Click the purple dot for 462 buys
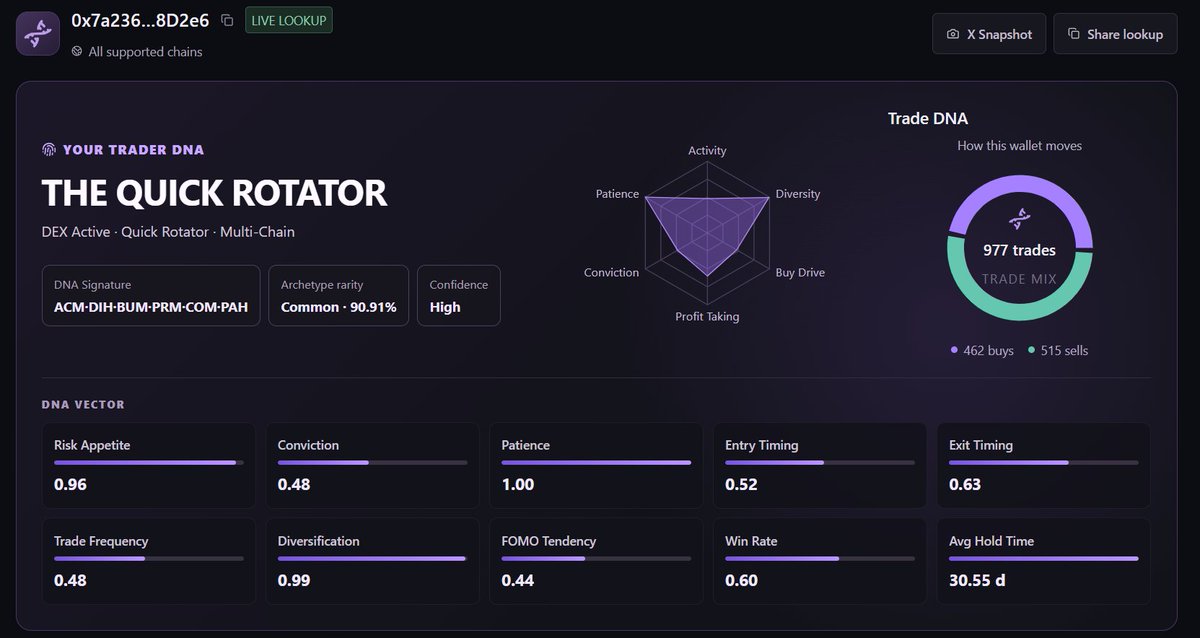 [954, 351]
